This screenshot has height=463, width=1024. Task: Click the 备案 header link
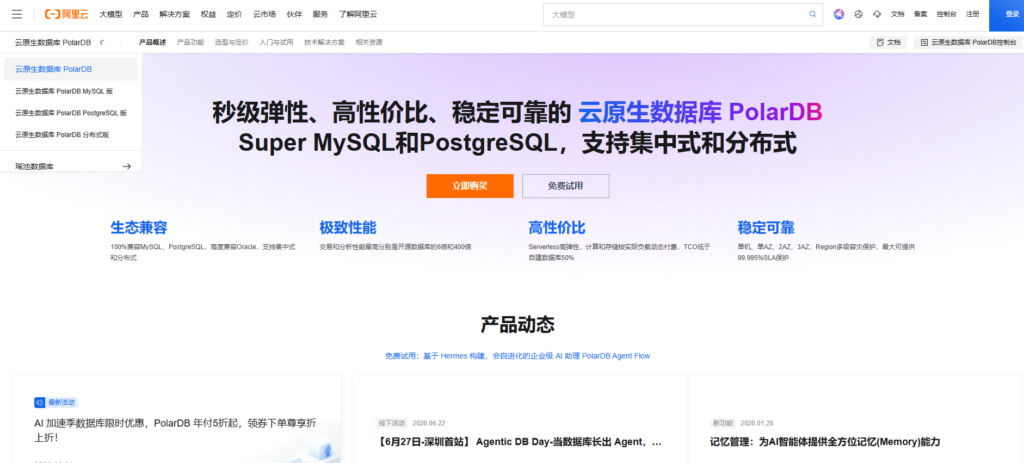tap(920, 14)
